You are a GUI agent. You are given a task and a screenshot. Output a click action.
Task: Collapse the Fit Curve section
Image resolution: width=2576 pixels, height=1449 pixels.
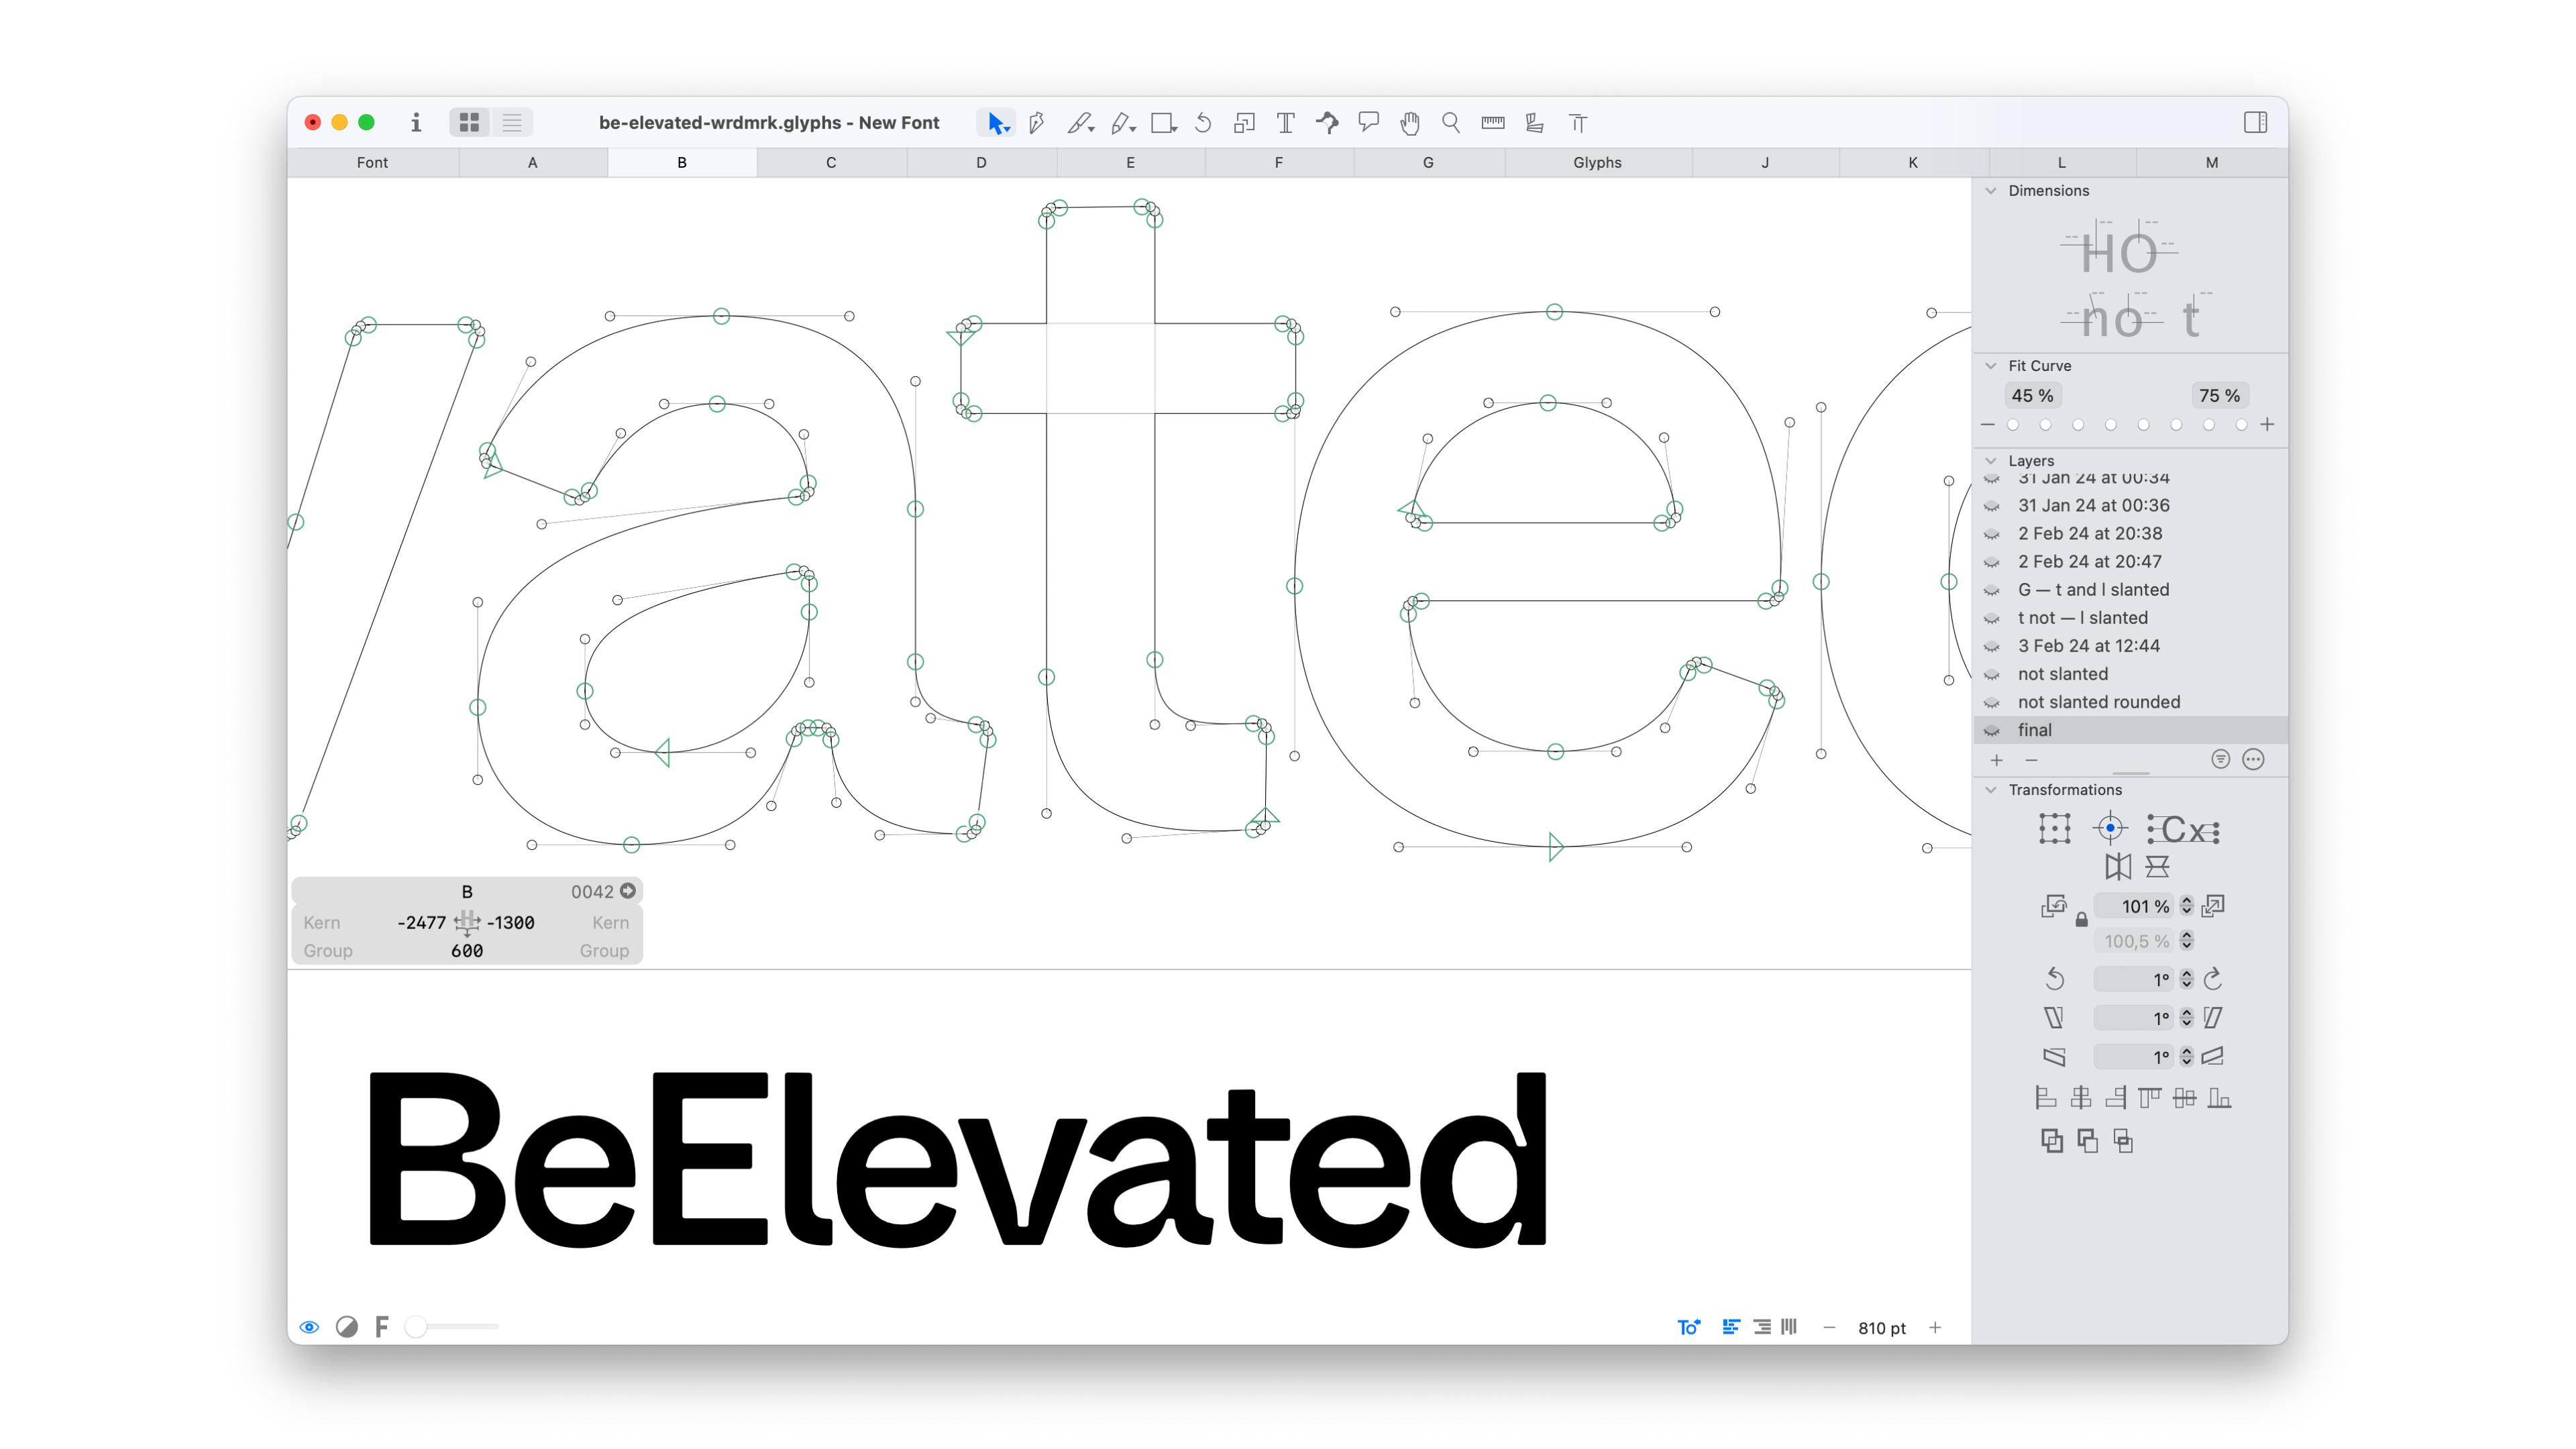coord(1991,366)
